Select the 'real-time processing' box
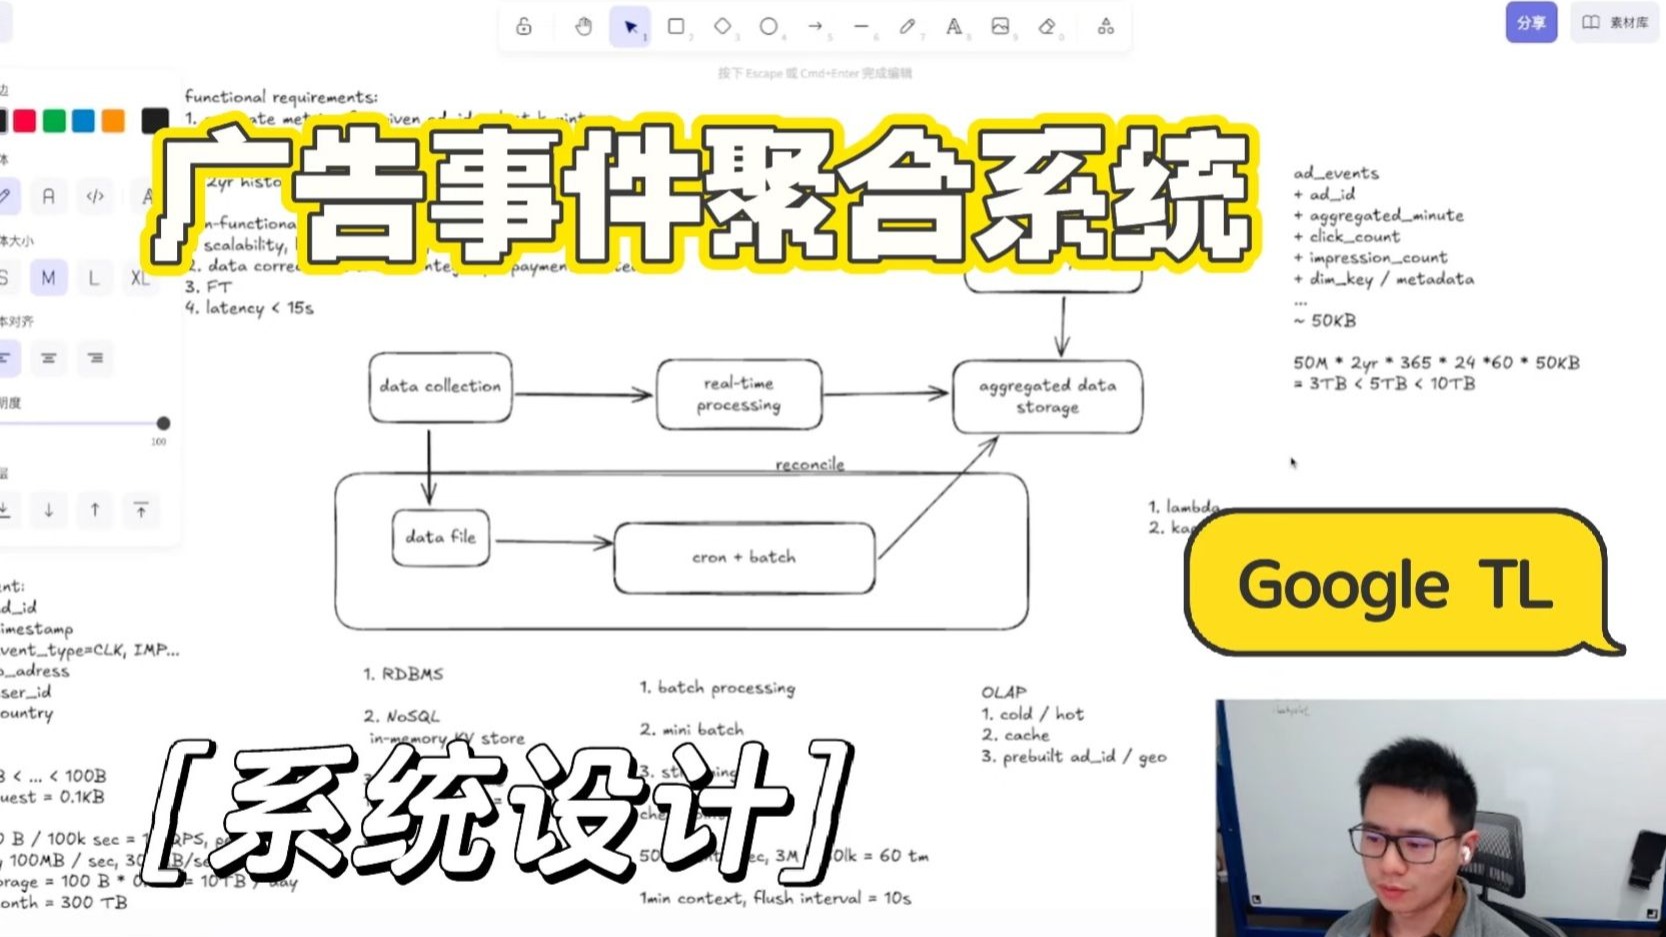The width and height of the screenshot is (1666, 937). pos(739,395)
